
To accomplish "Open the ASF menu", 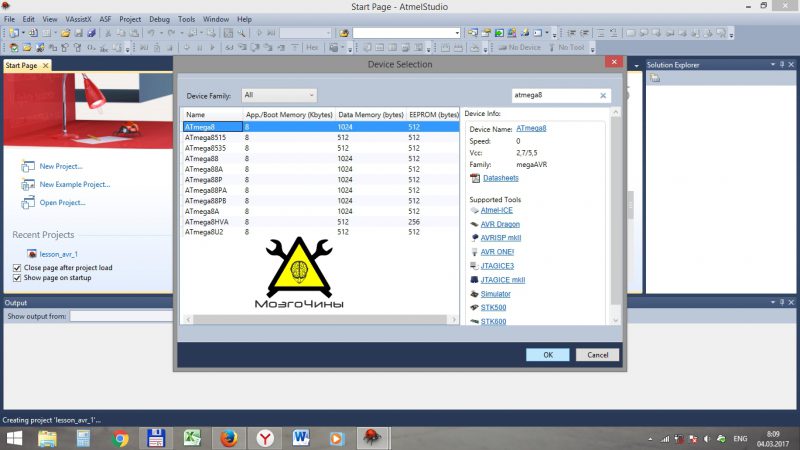I will tap(105, 19).
